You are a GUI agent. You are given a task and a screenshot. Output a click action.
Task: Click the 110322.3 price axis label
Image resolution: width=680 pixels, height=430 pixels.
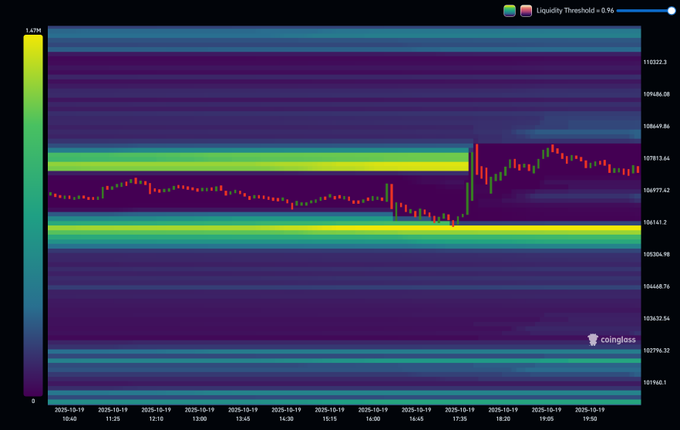pyautogui.click(x=656, y=62)
